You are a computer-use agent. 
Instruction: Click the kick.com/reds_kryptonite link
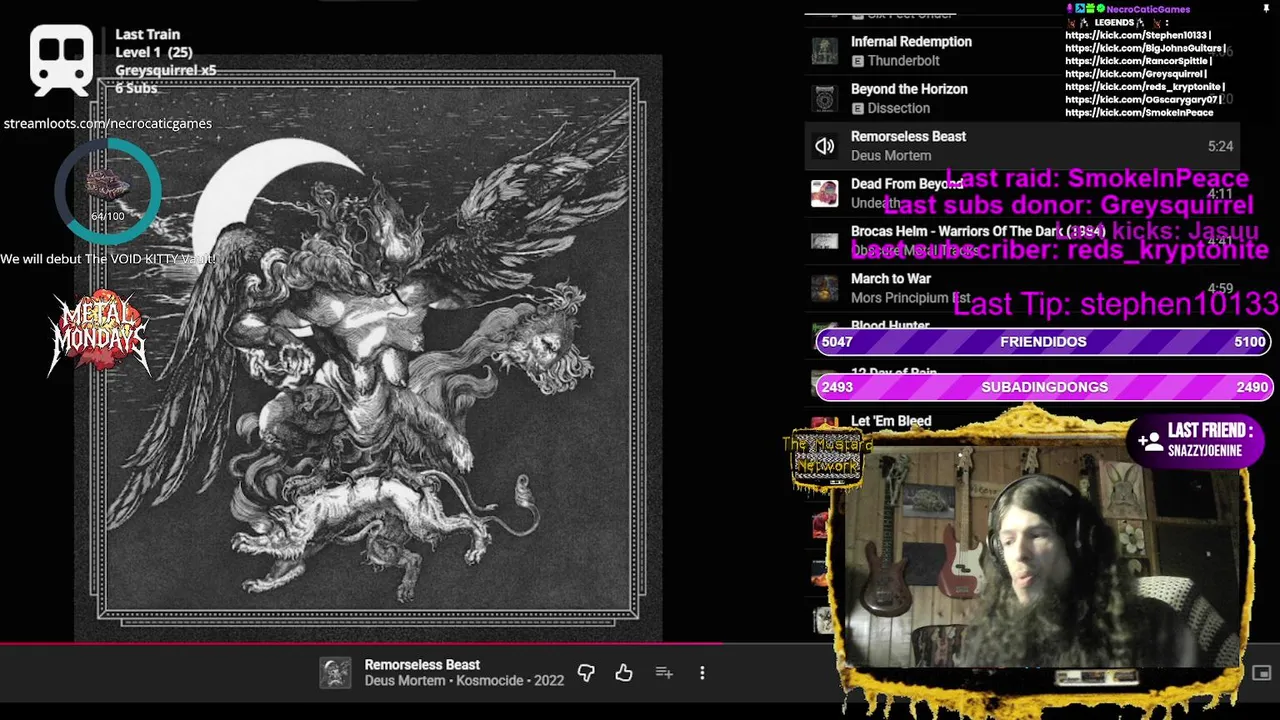pyautogui.click(x=1144, y=87)
